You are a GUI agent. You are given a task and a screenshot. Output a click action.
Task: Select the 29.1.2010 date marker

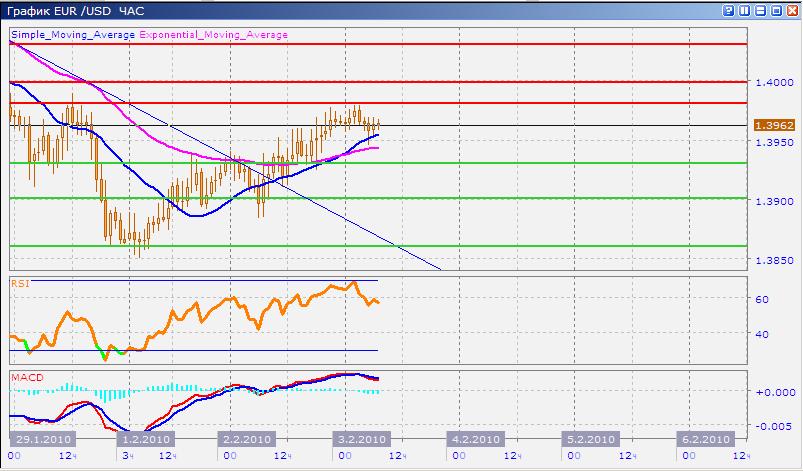[x=43, y=439]
